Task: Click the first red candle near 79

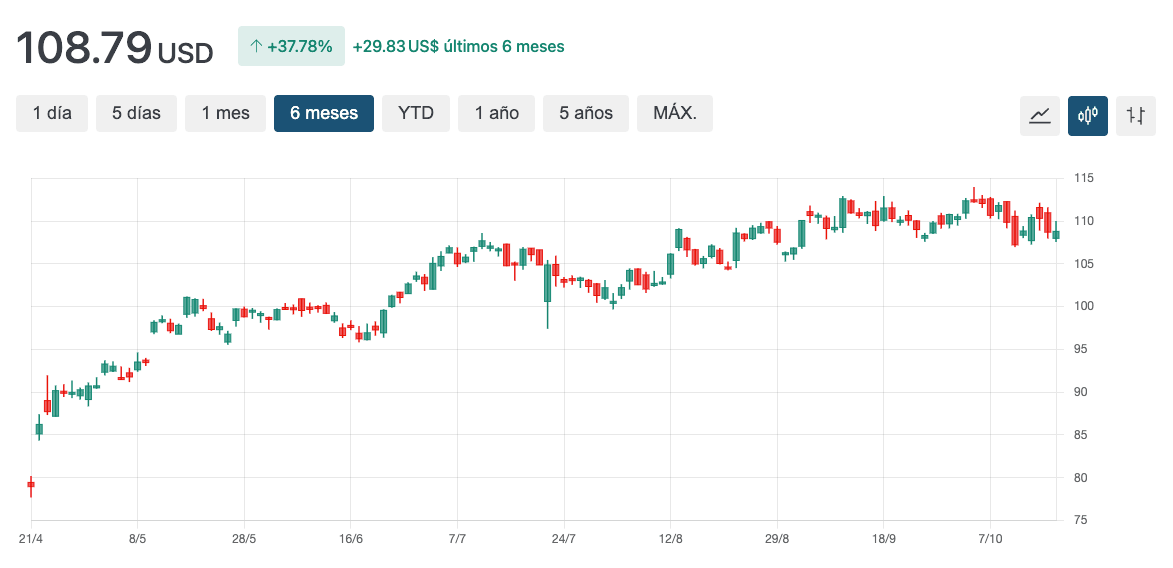Action: (31, 484)
